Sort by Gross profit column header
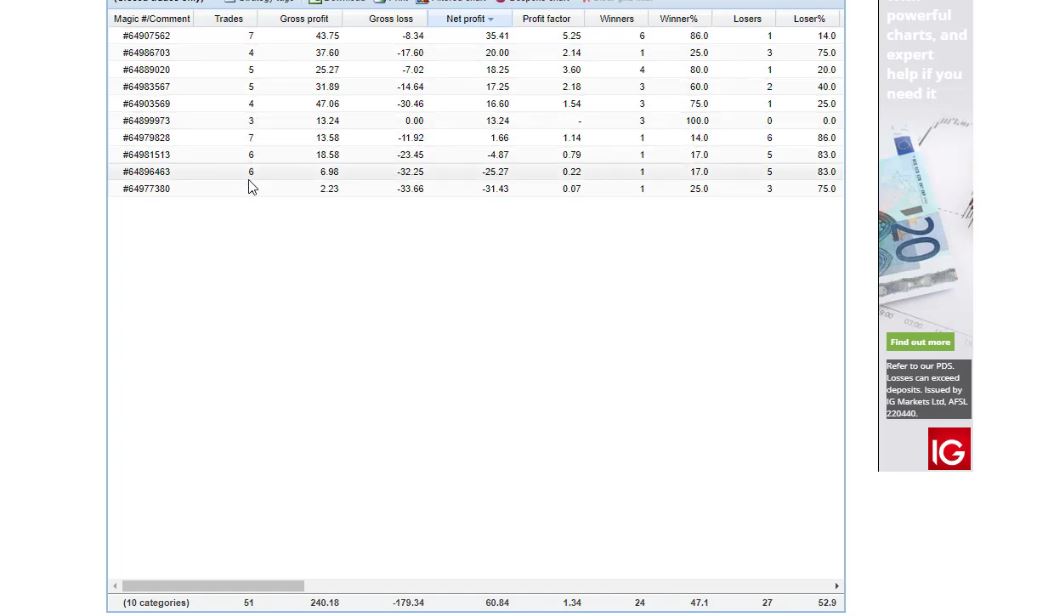 (304, 19)
